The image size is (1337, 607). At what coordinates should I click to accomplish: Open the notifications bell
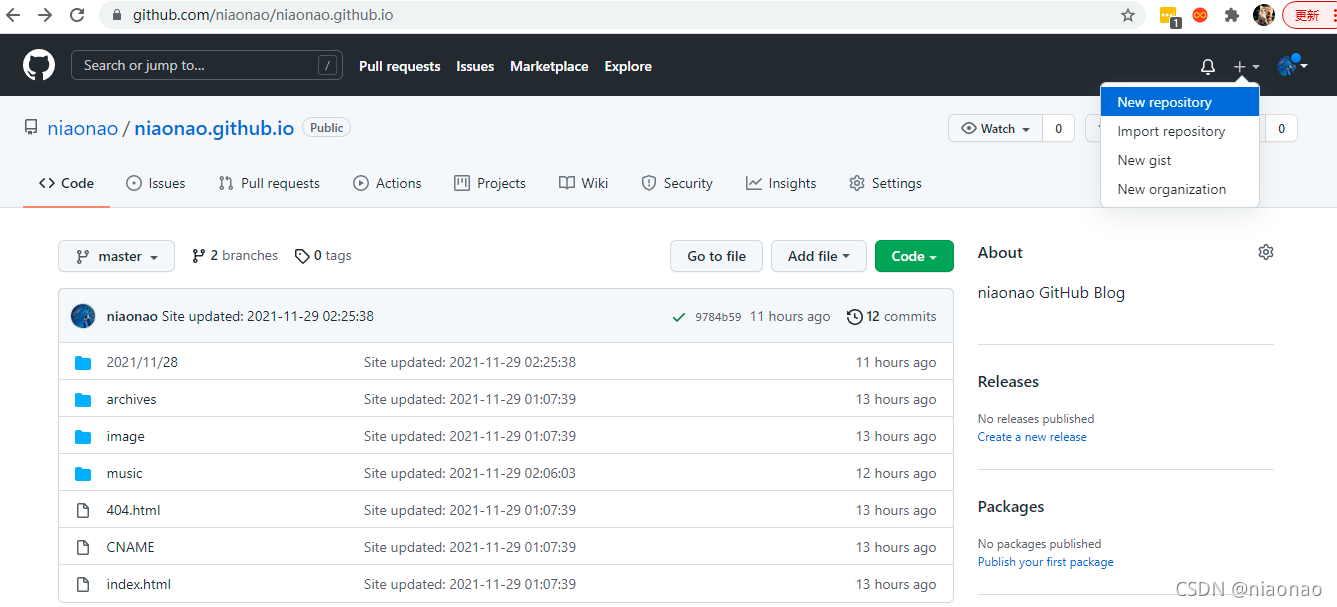point(1208,66)
